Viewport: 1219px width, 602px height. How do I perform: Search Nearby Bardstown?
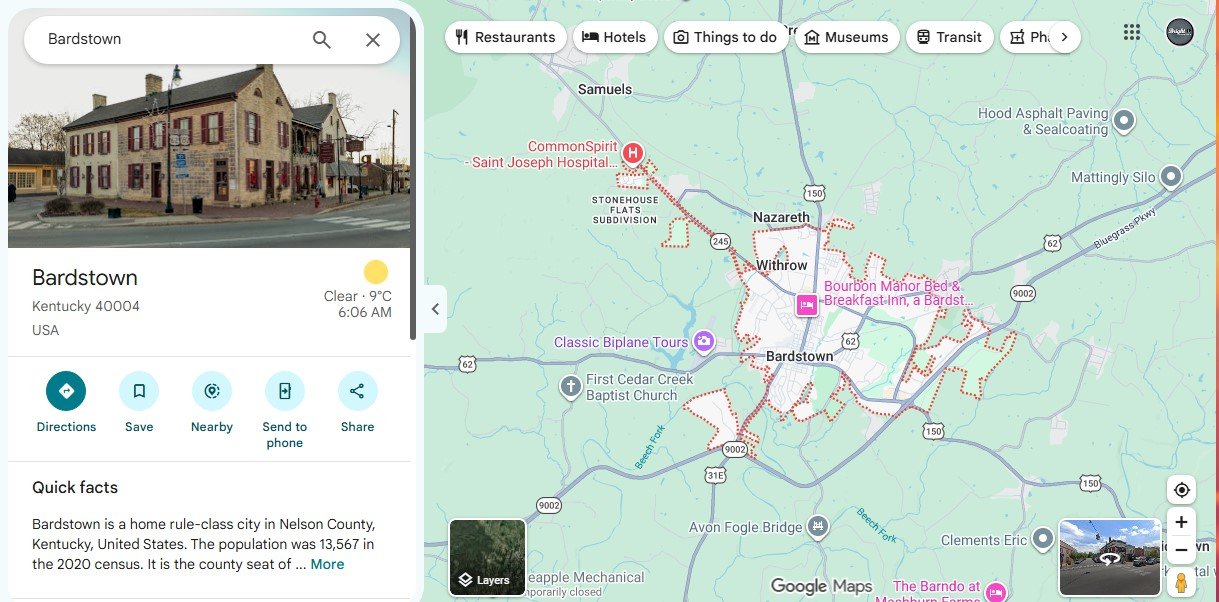coord(211,402)
